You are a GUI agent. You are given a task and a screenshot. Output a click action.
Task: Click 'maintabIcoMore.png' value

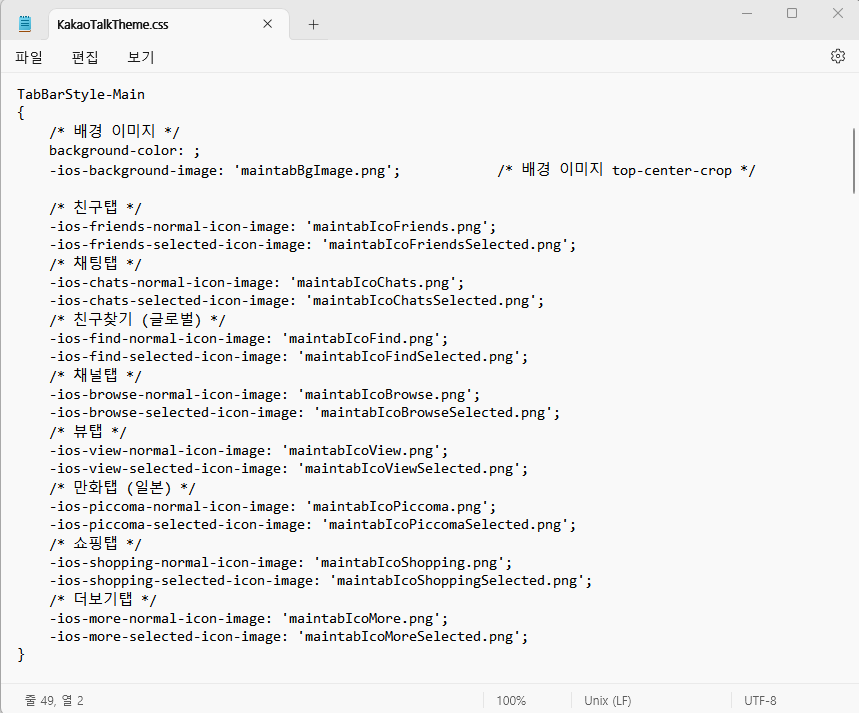(x=364, y=618)
